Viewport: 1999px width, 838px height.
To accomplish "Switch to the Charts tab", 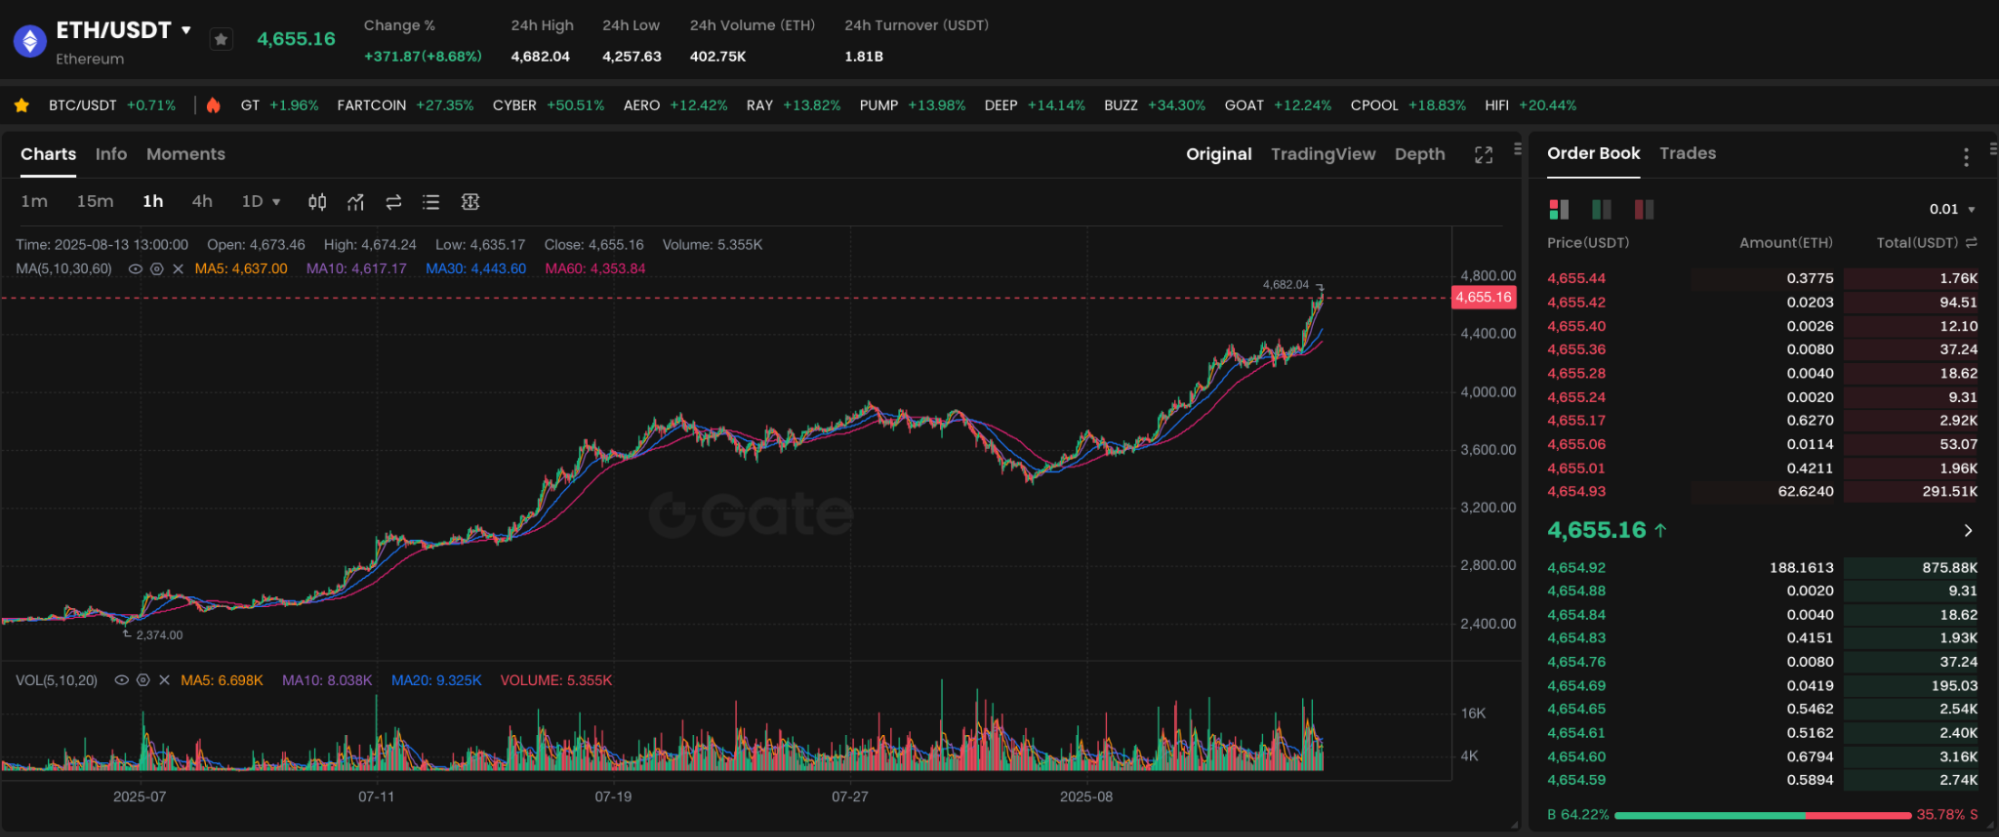I will click(48, 154).
